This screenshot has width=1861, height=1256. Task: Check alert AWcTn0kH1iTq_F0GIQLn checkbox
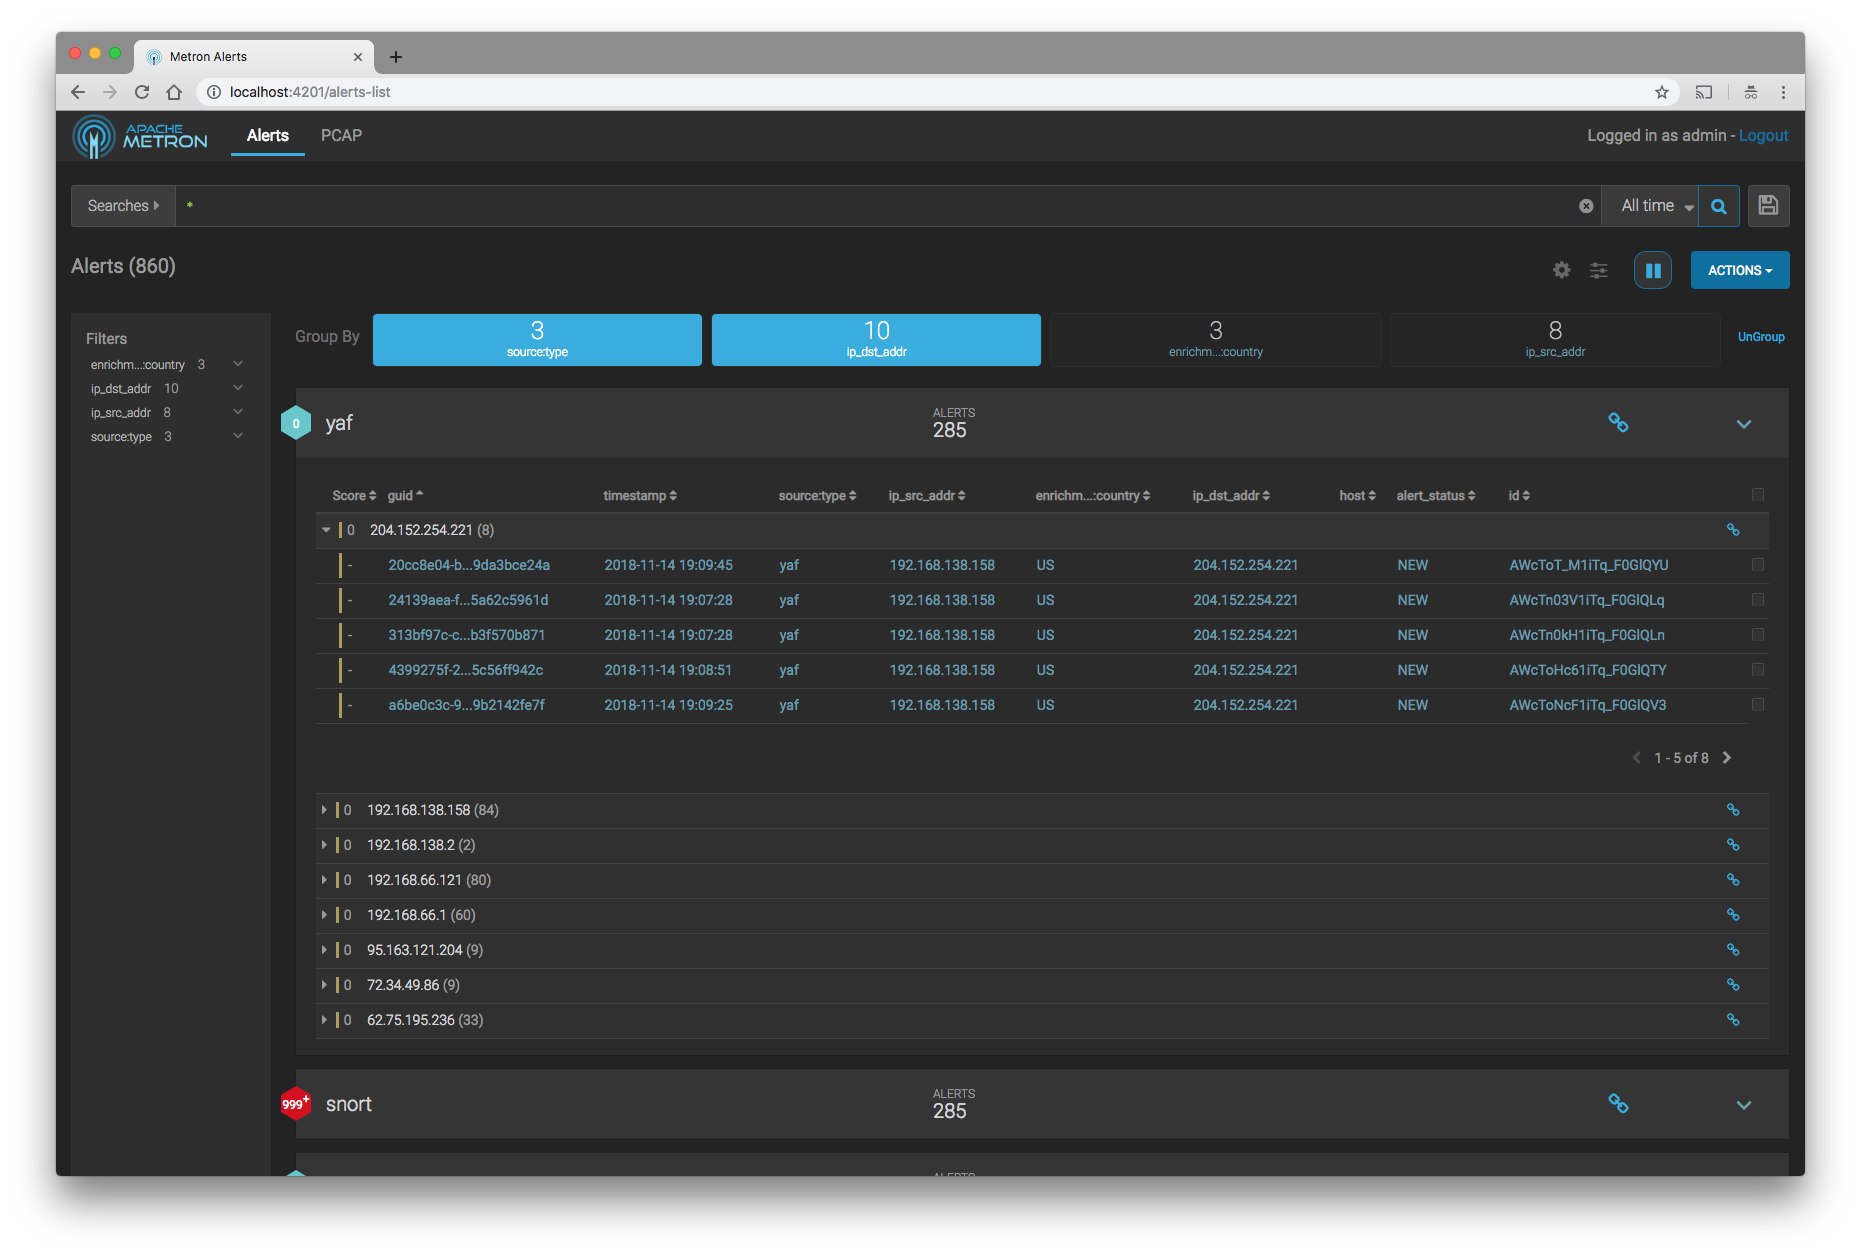coord(1758,635)
